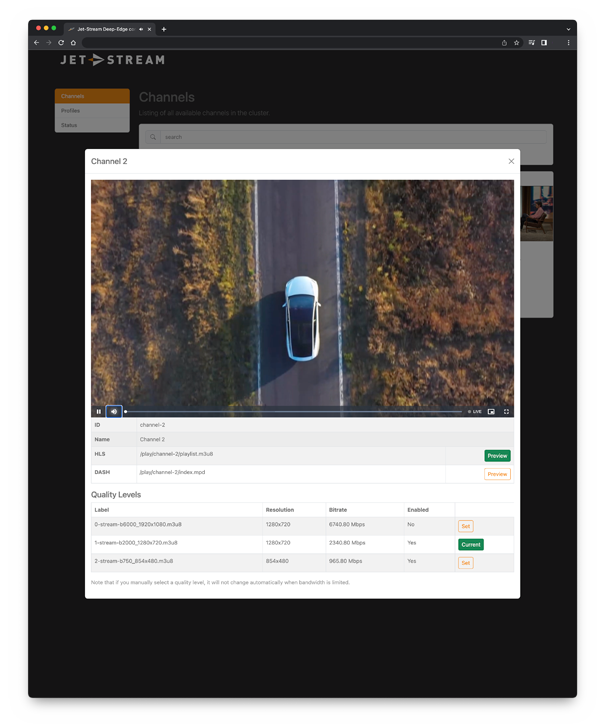This screenshot has height=724, width=597.
Task: Click the Quality Levels heading
Action: click(x=116, y=495)
